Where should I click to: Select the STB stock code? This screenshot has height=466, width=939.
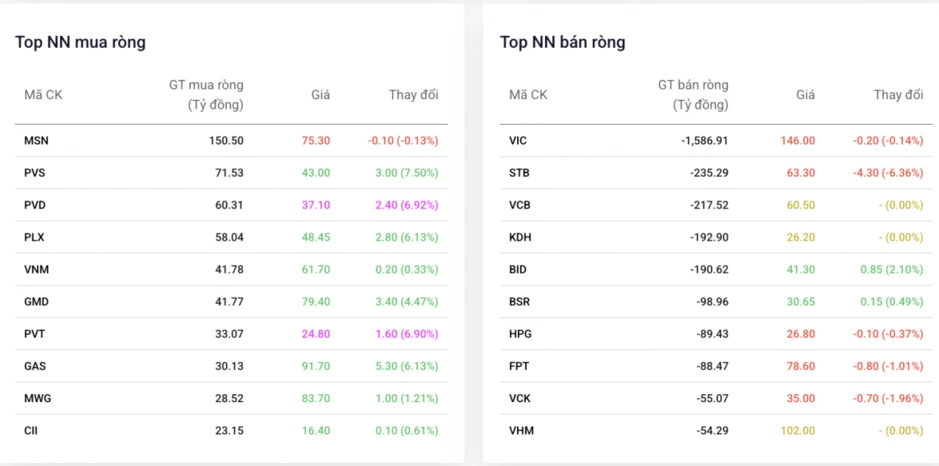coord(519,173)
